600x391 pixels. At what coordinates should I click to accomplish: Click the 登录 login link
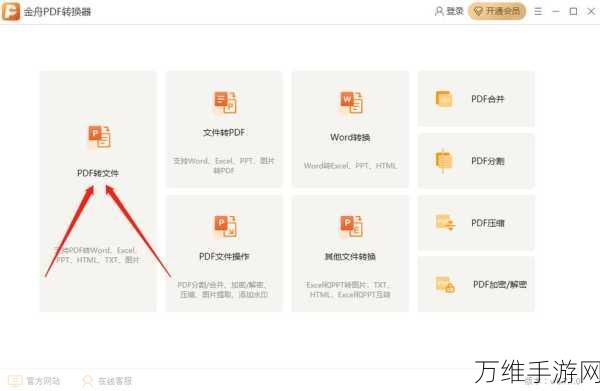coord(455,11)
